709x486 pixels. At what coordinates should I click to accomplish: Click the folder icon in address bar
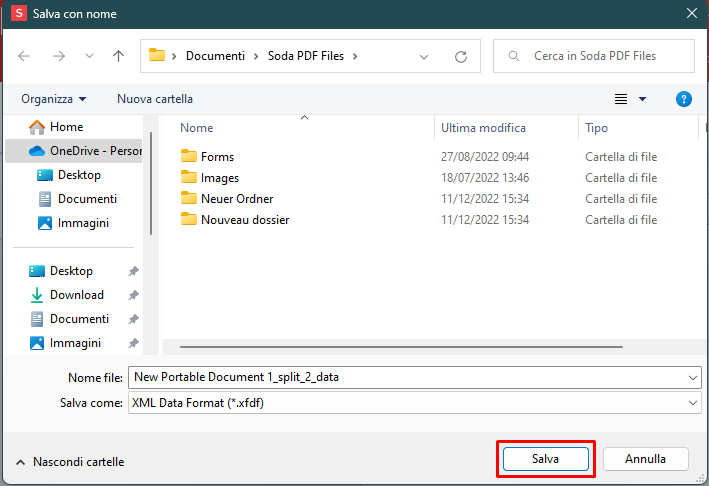[x=157, y=55]
